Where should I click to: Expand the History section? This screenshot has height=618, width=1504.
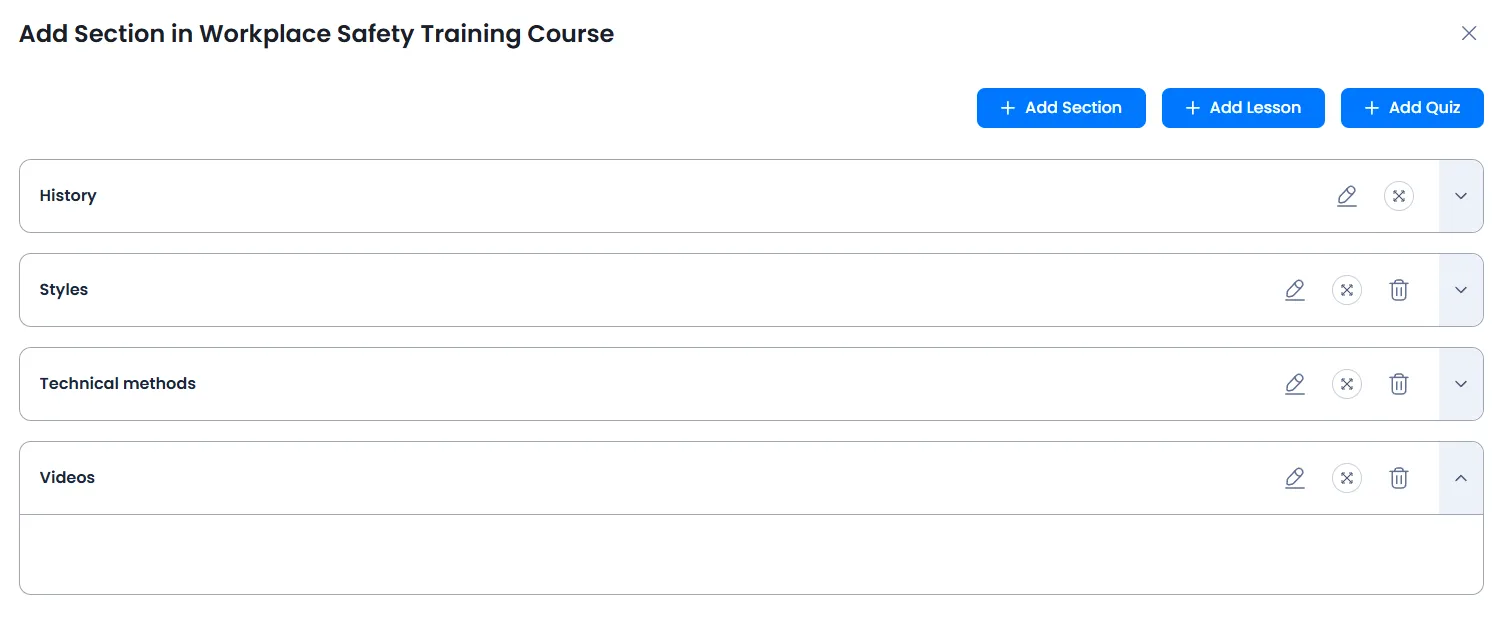1460,196
